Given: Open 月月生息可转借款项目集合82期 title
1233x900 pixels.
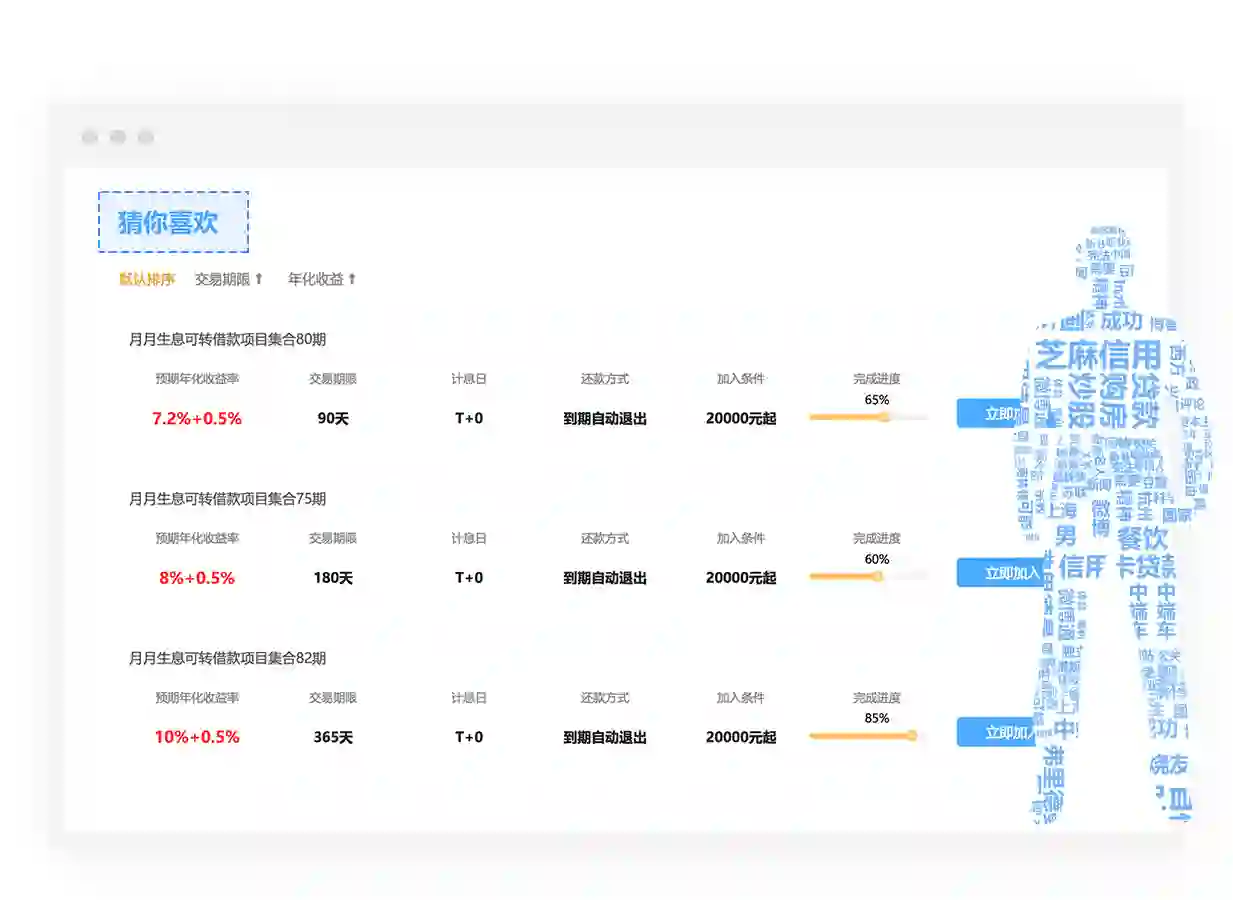Looking at the screenshot, I should click(x=227, y=658).
